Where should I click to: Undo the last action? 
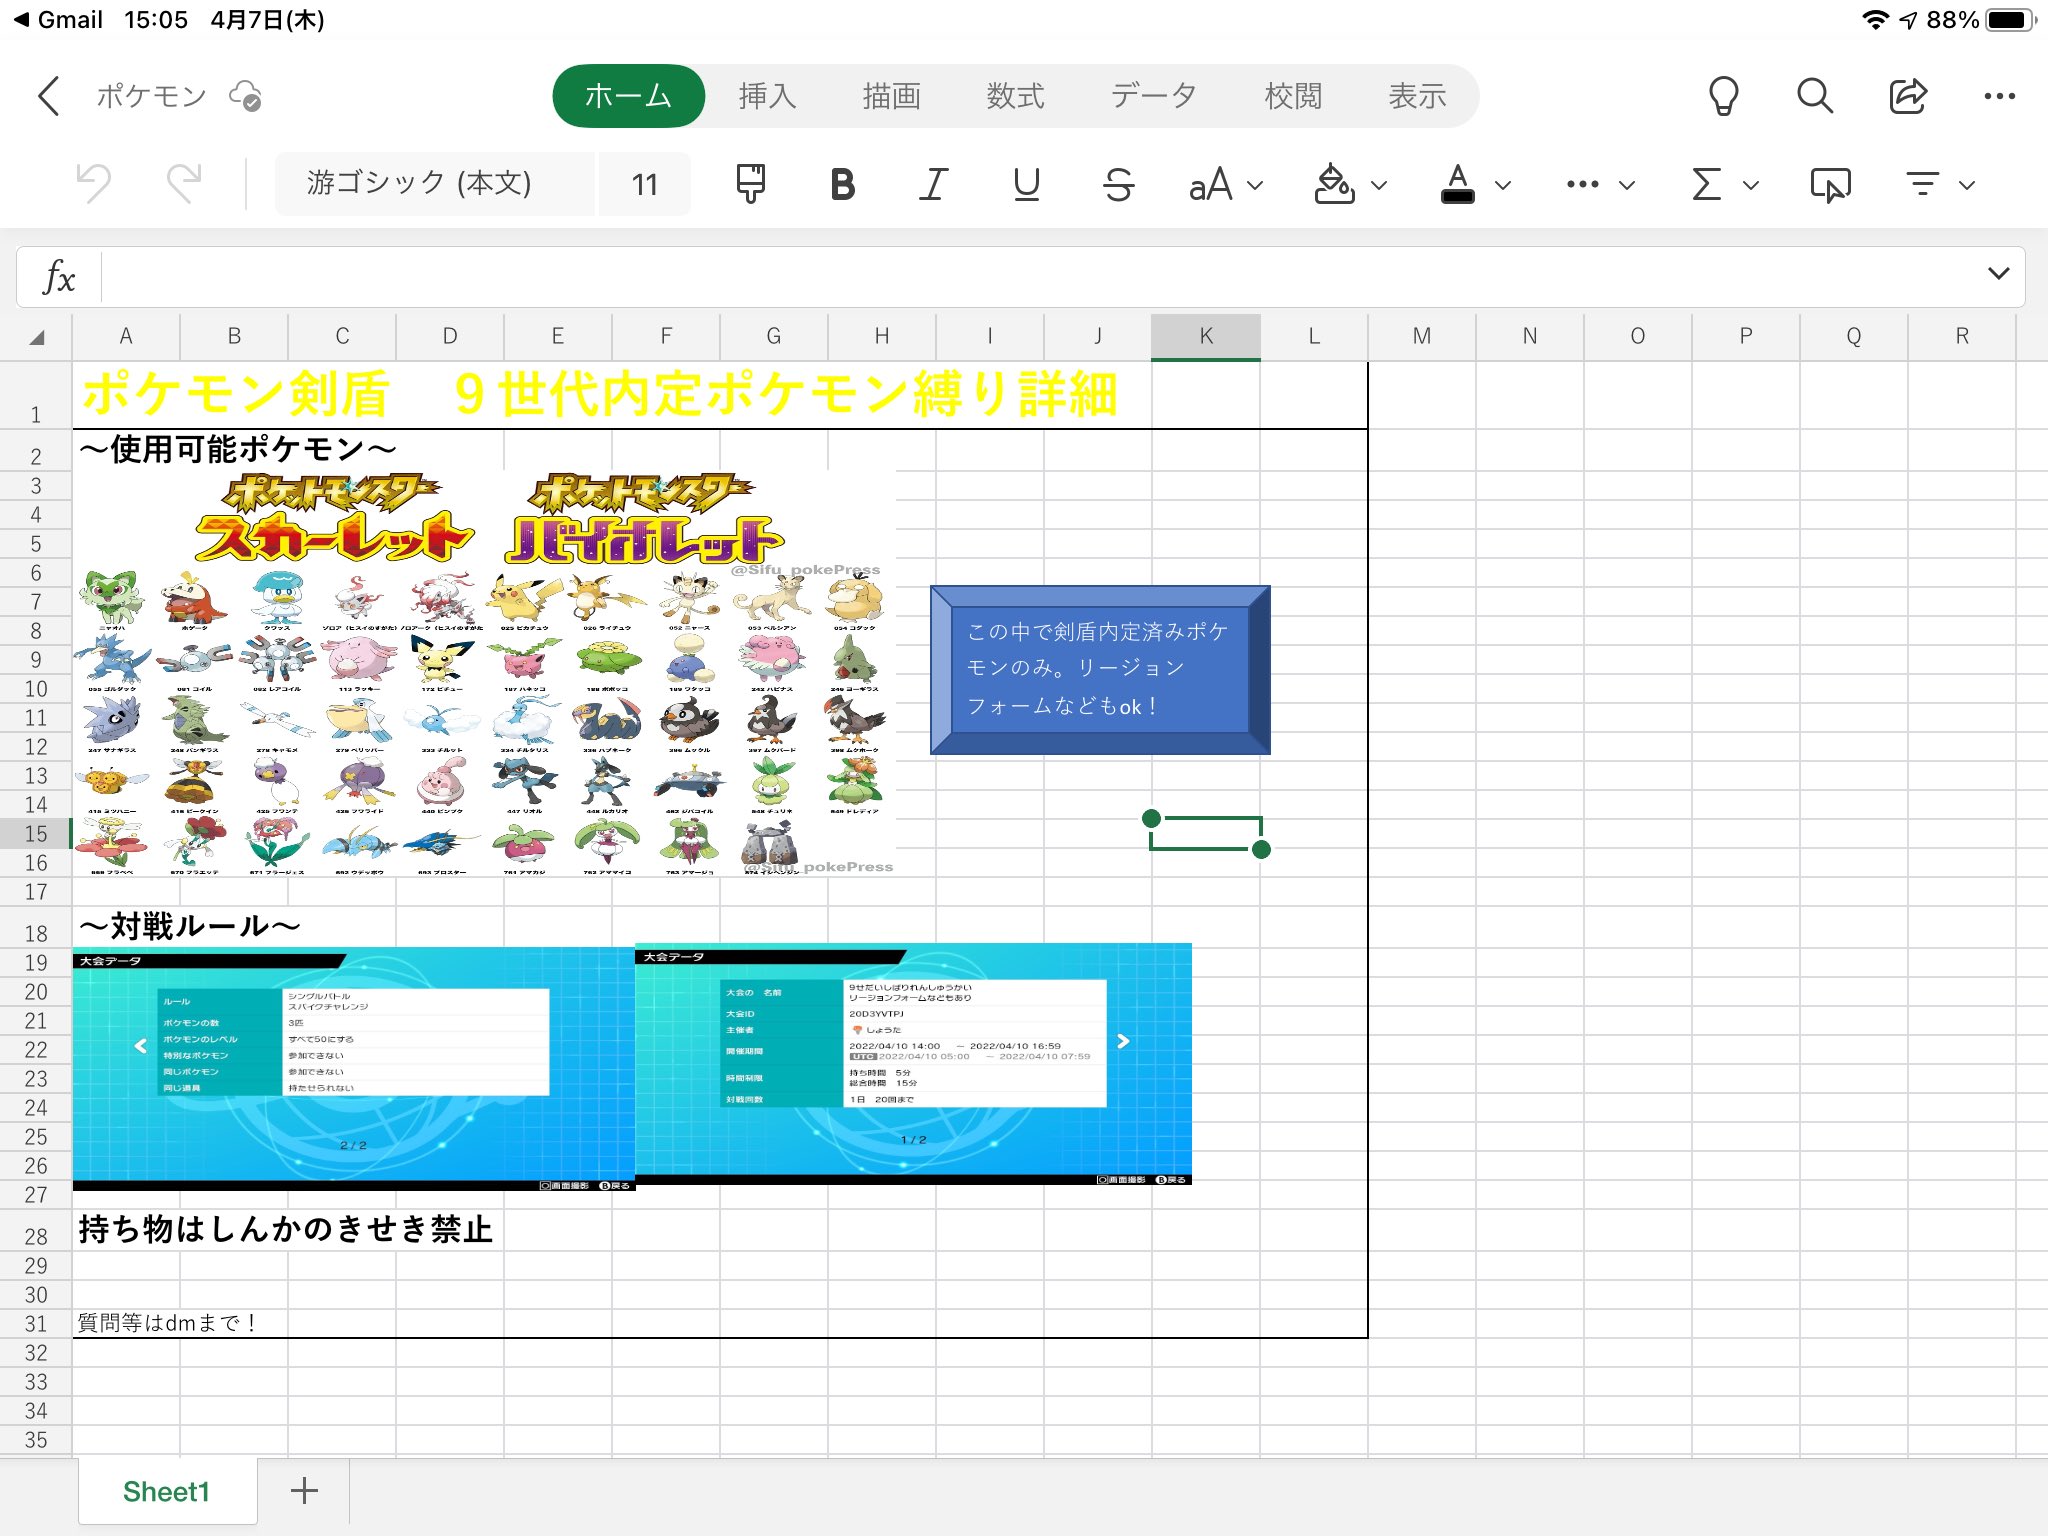(94, 184)
